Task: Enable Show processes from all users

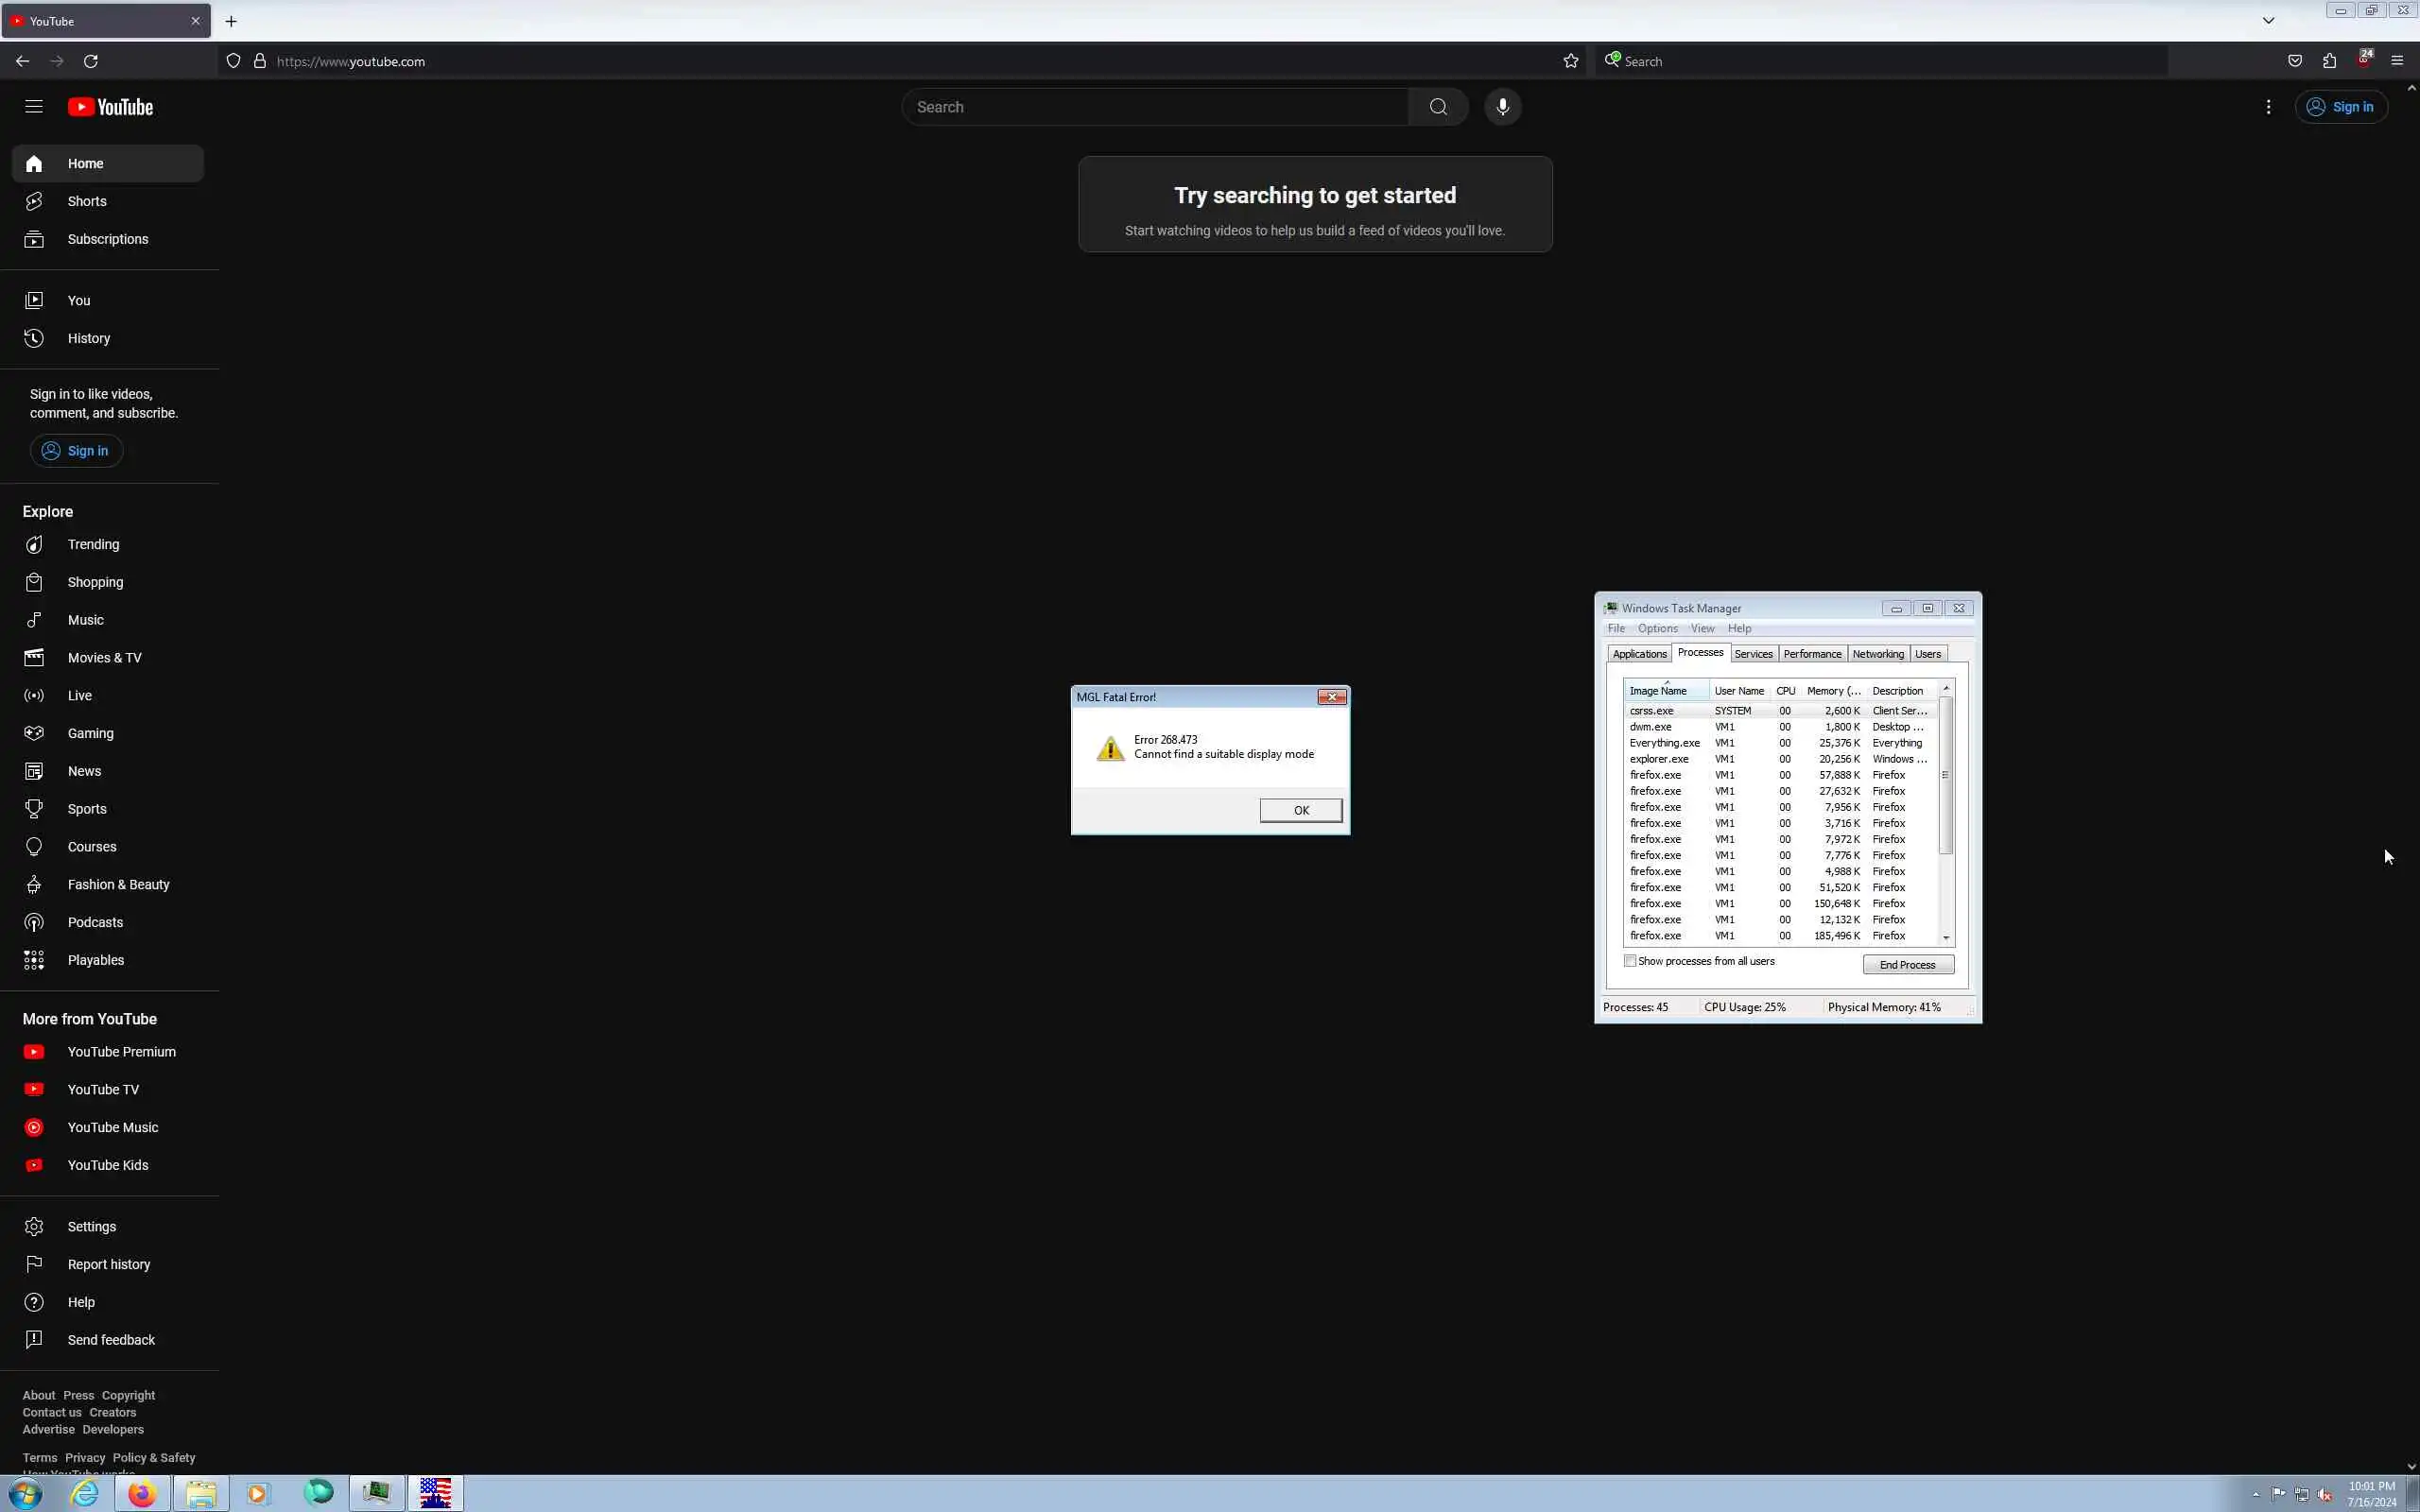Action: coord(1630,961)
